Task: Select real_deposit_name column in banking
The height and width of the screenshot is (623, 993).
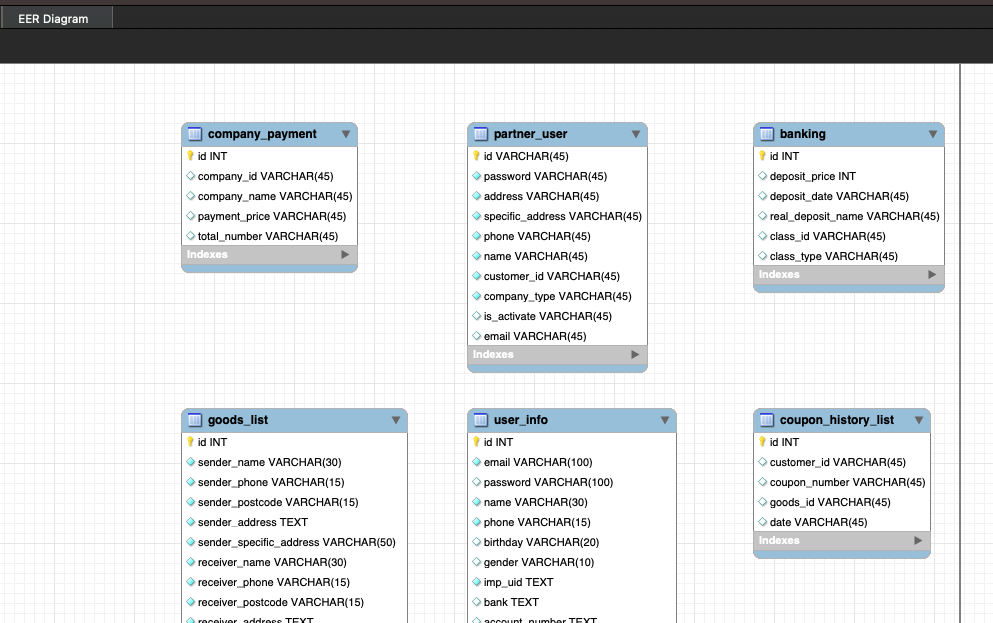Action: point(854,216)
